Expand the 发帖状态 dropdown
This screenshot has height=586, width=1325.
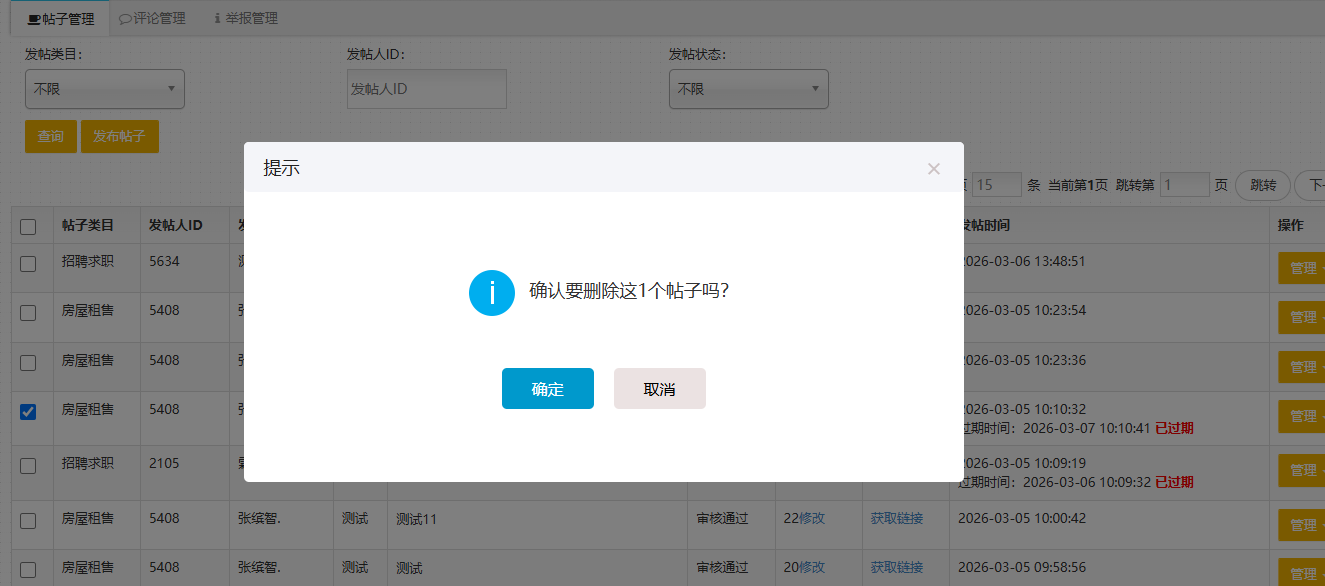tap(748, 89)
